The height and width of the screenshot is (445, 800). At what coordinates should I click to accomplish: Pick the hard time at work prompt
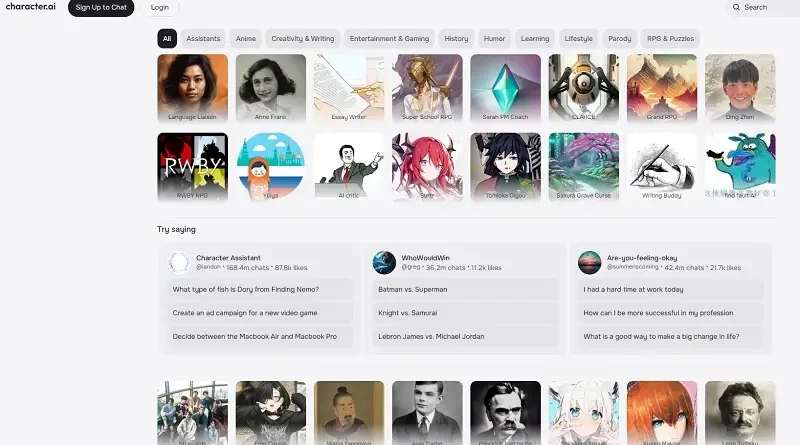670,289
